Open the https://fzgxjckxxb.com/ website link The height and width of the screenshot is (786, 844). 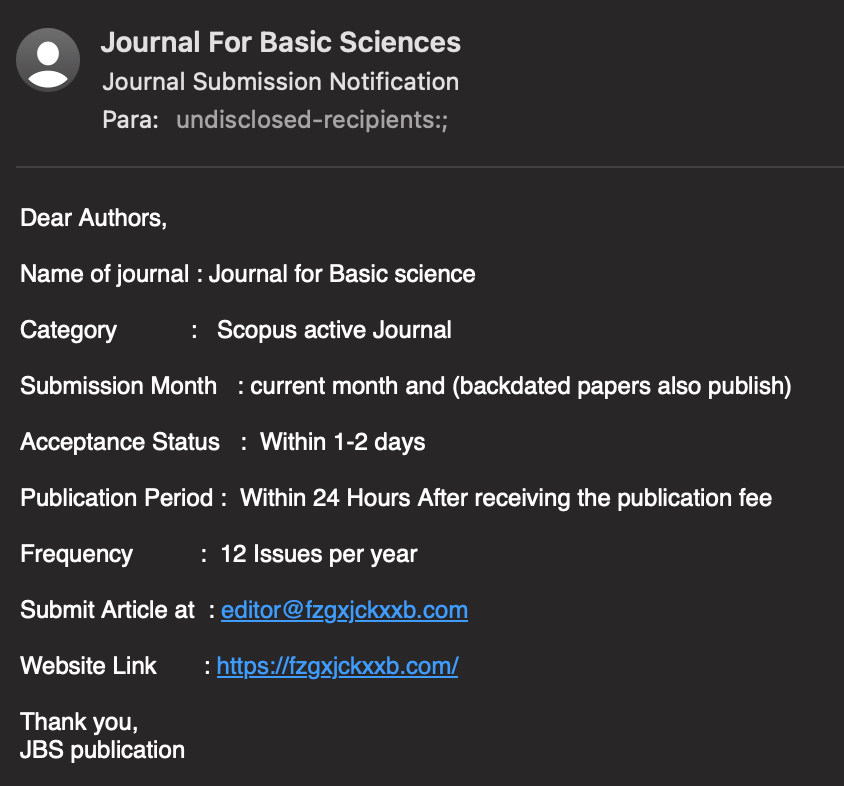pyautogui.click(x=337, y=666)
